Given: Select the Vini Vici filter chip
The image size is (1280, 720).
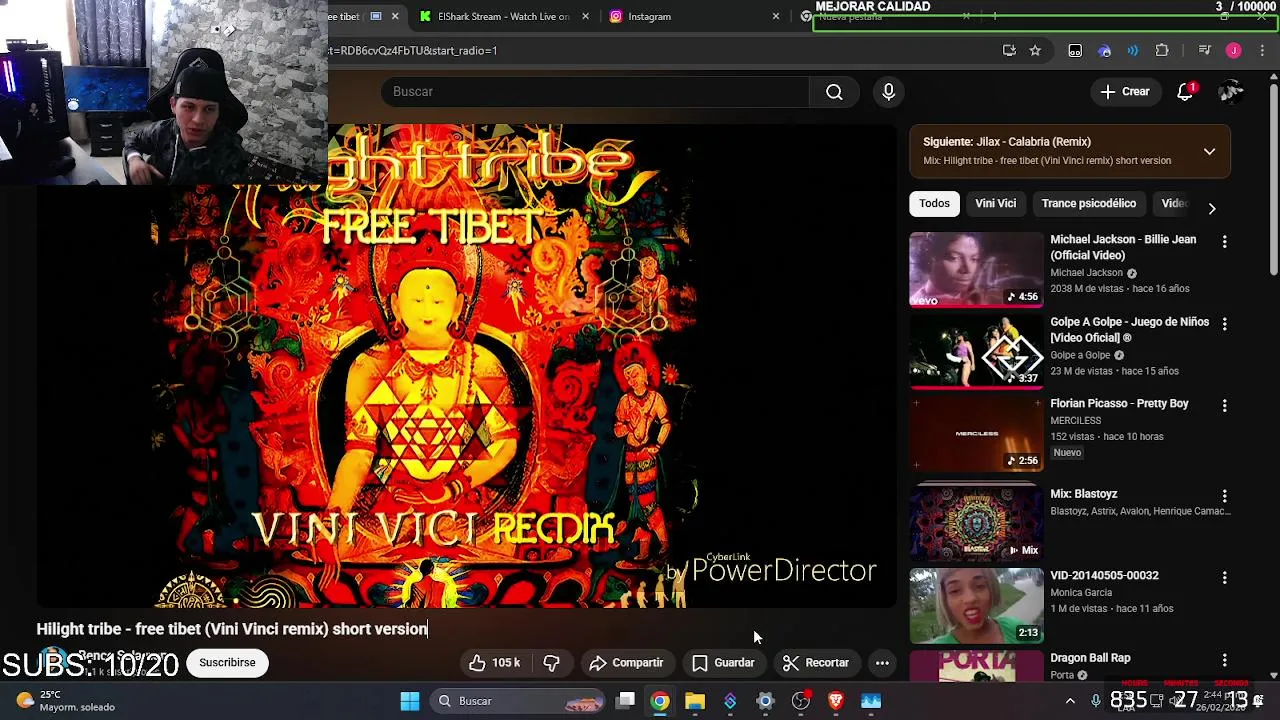Looking at the screenshot, I should pyautogui.click(x=995, y=204).
